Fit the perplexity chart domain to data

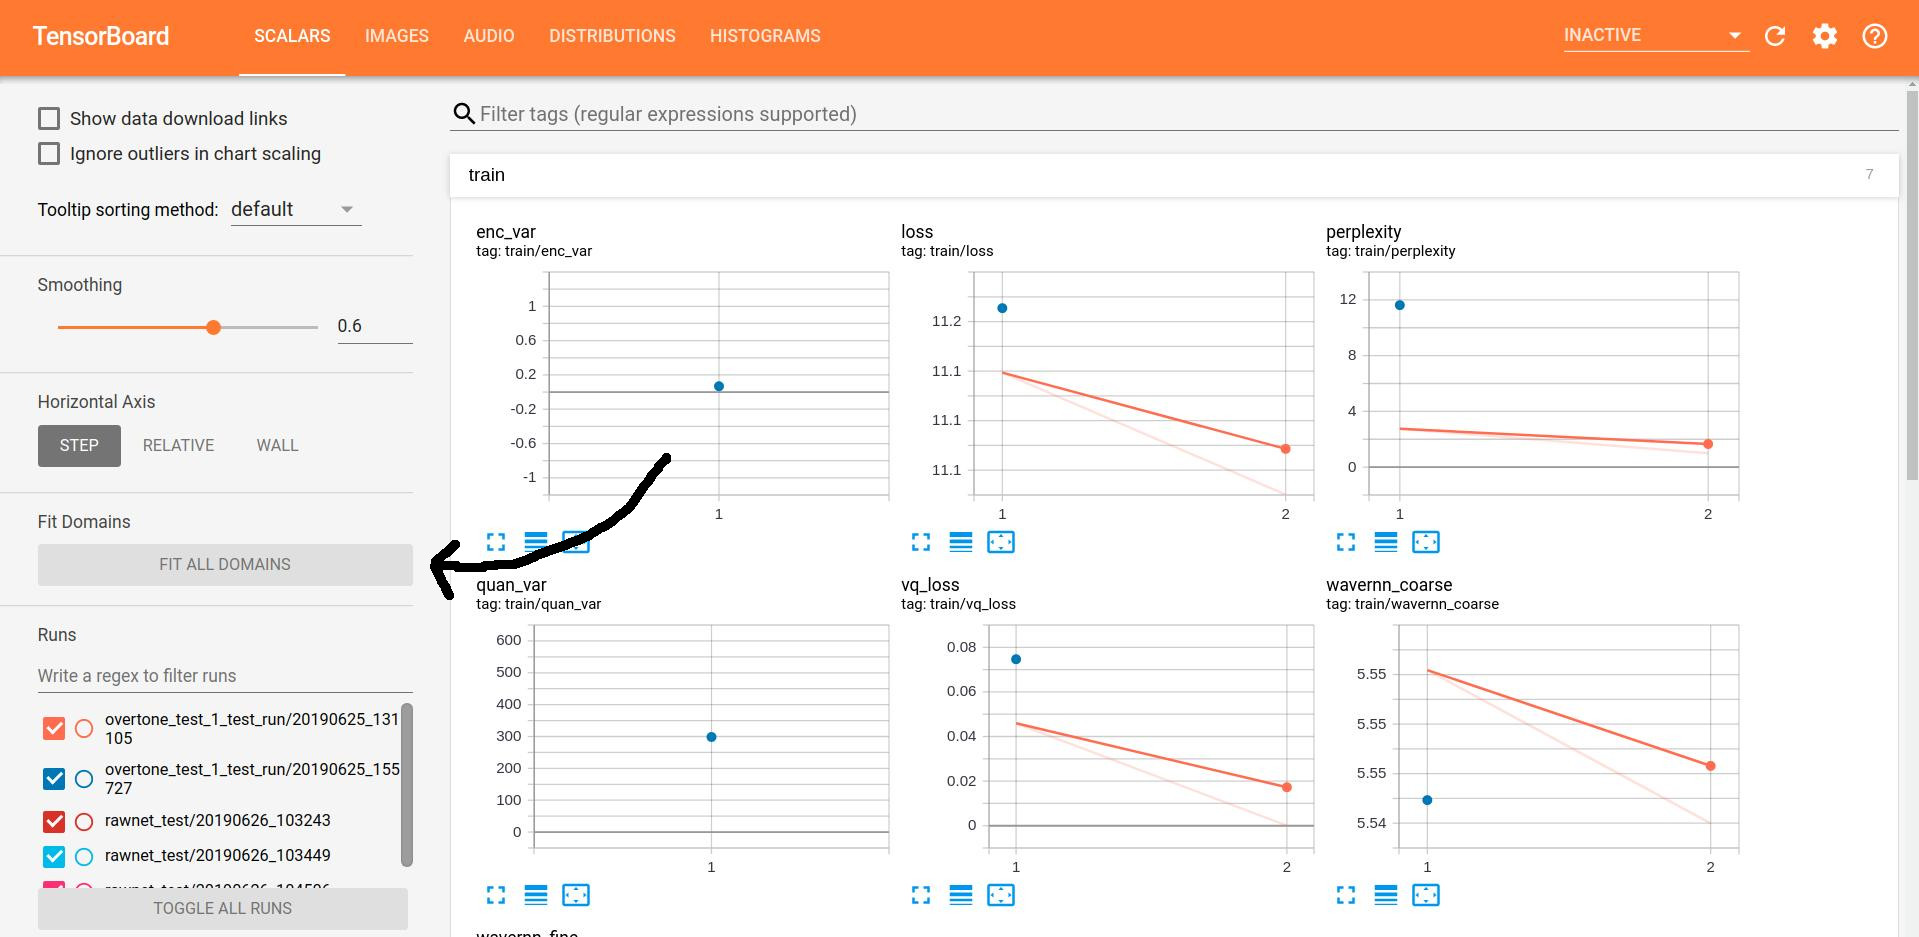coord(1426,542)
